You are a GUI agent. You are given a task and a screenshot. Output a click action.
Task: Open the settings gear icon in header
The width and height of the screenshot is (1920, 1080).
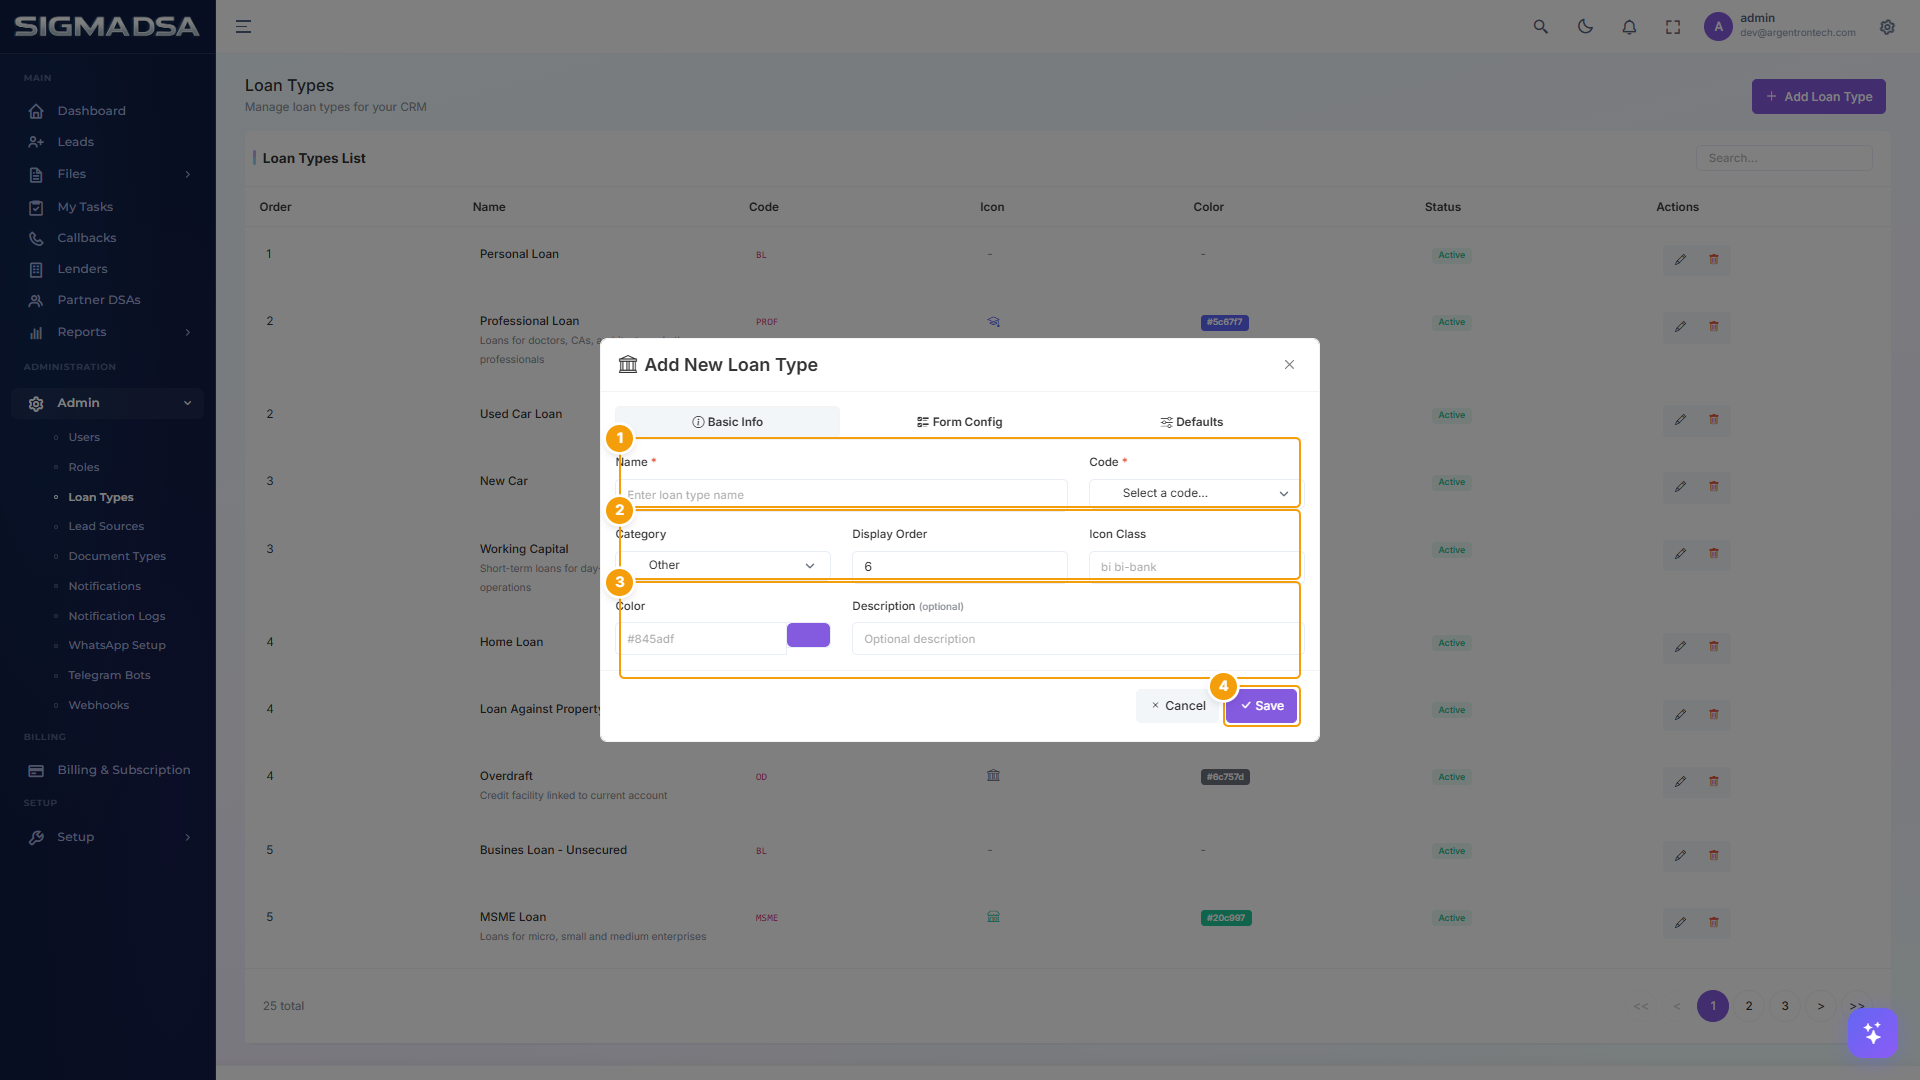1887,27
